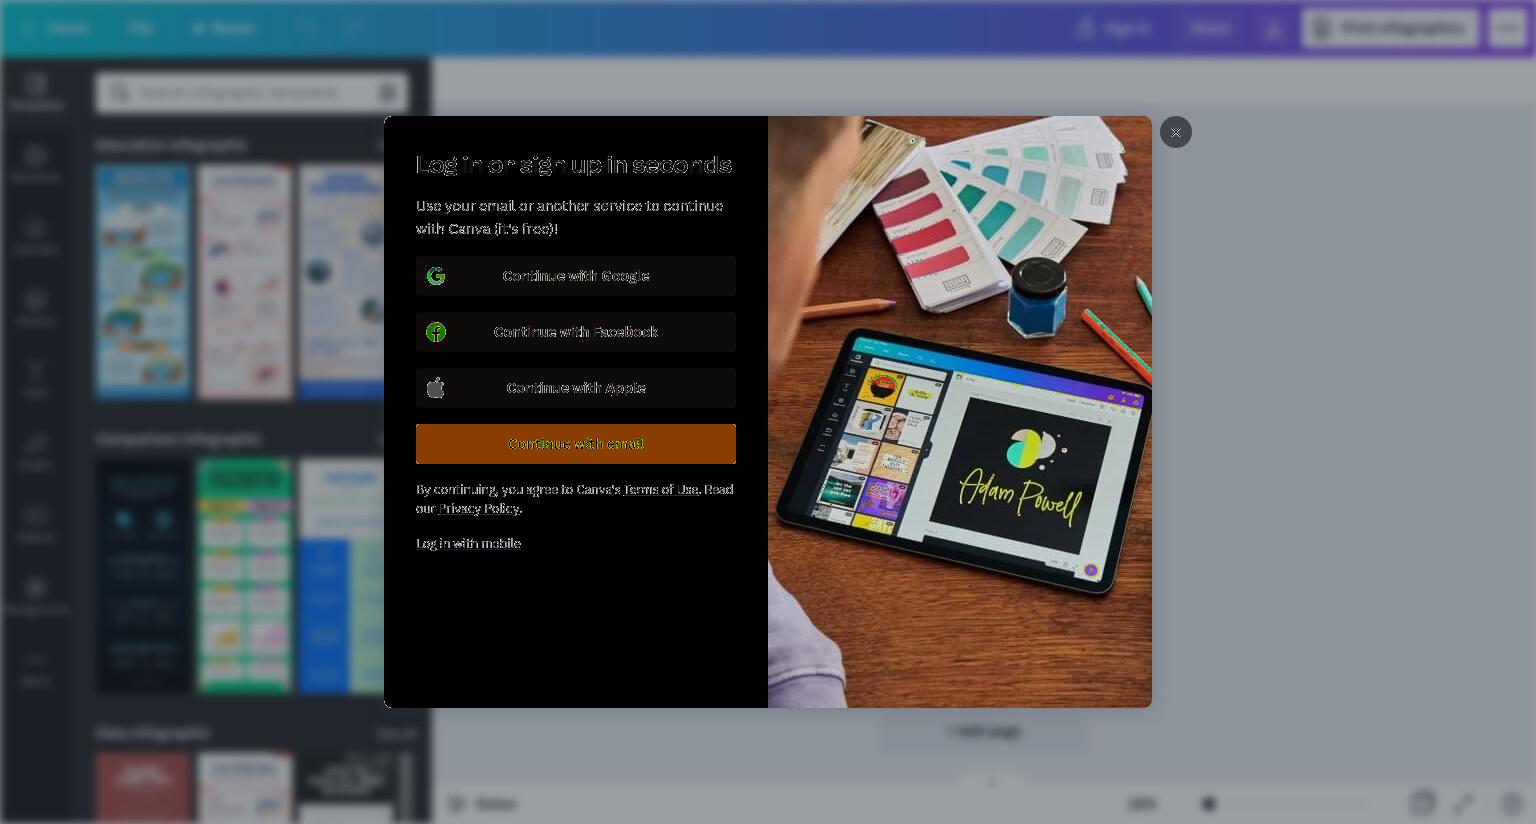Open the More tab in the sidebar
Viewport: 1536px width, 824px height.
coord(36,668)
